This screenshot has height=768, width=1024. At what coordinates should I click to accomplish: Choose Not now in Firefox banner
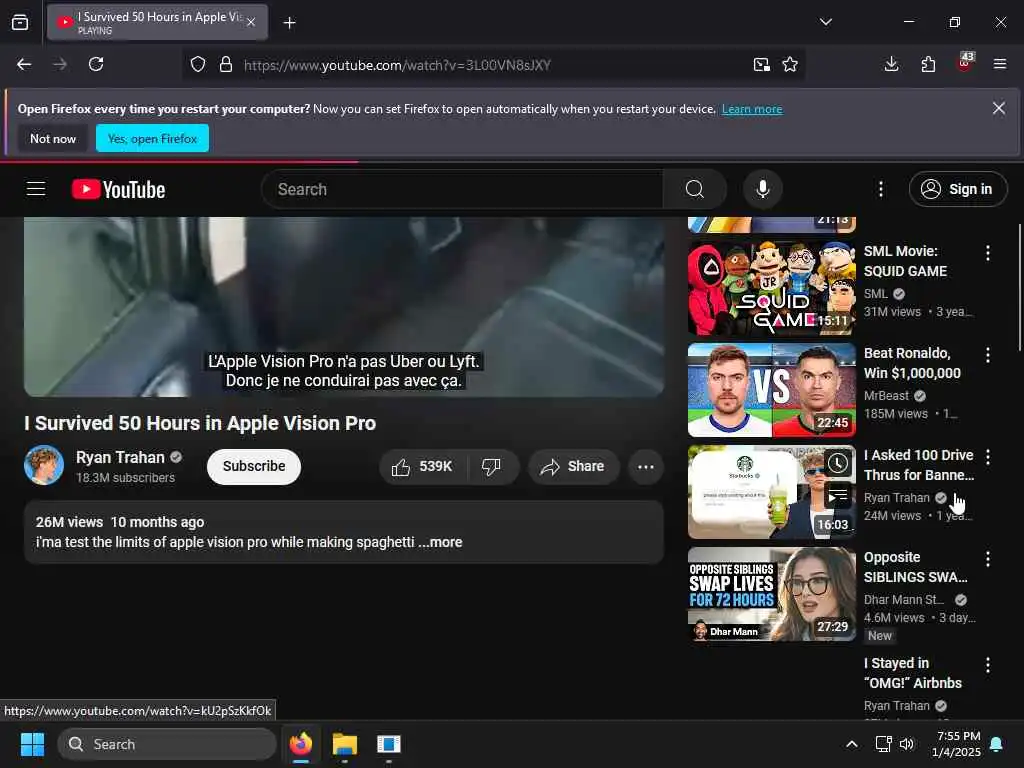pyautogui.click(x=53, y=138)
